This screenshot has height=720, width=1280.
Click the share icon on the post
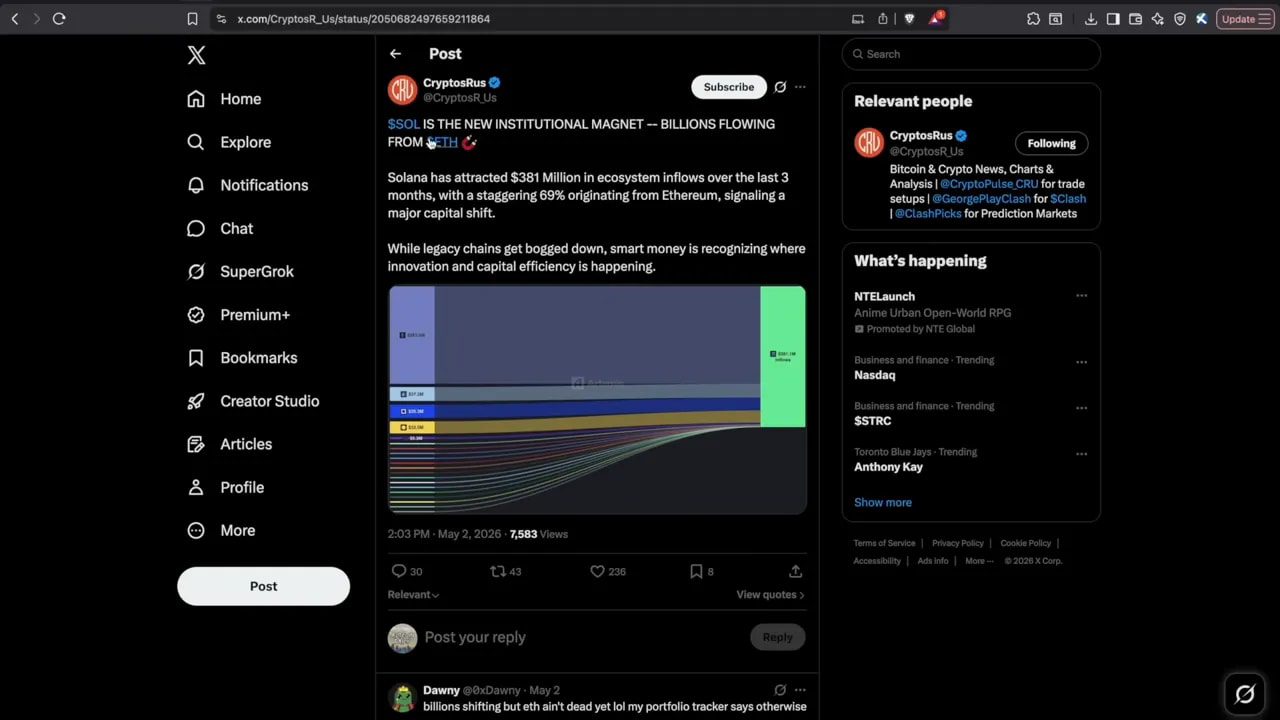[796, 571]
